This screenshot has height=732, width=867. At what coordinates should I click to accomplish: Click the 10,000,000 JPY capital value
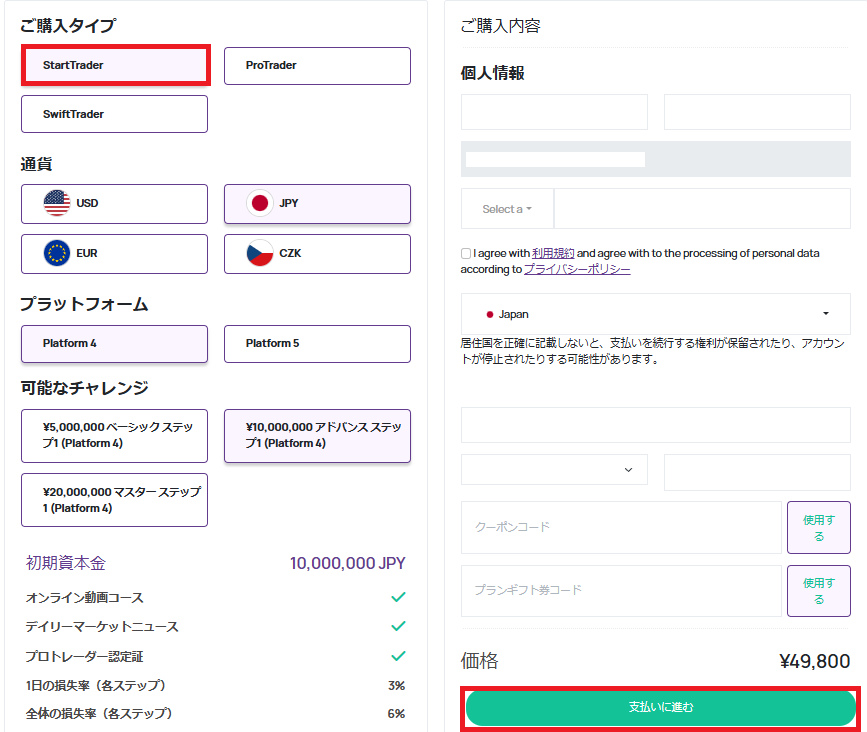[x=348, y=563]
